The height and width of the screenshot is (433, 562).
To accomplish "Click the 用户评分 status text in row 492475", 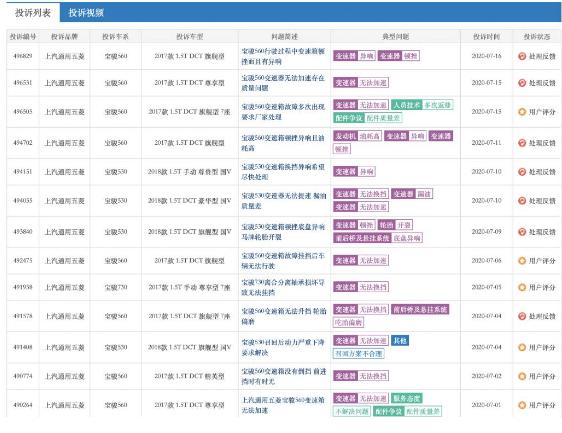I will [x=542, y=261].
